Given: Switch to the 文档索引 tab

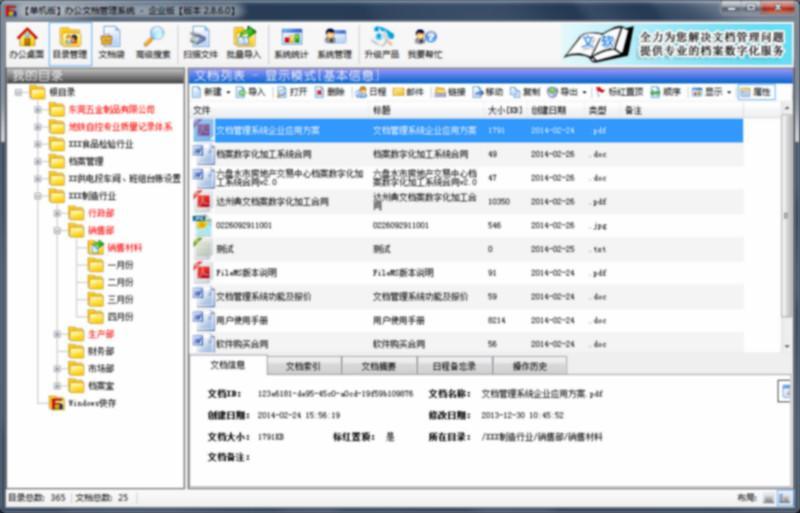Looking at the screenshot, I should [x=303, y=366].
